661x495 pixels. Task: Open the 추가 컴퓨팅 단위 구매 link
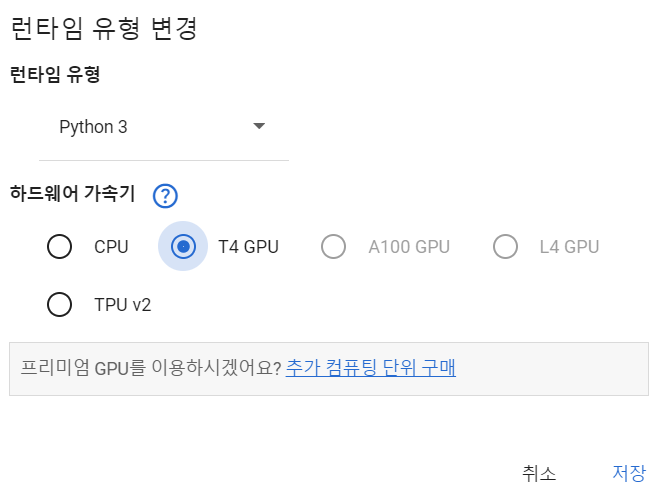[370, 368]
